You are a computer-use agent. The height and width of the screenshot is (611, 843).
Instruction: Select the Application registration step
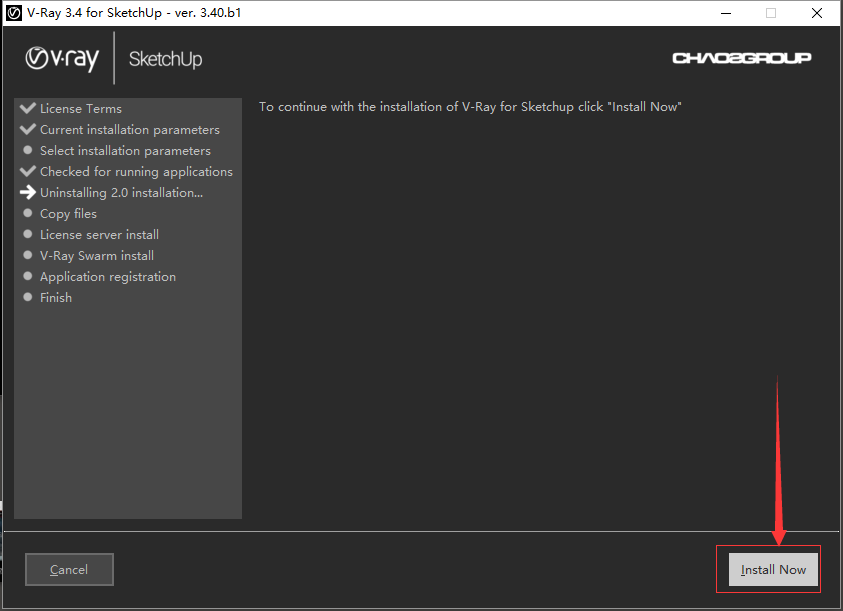107,276
